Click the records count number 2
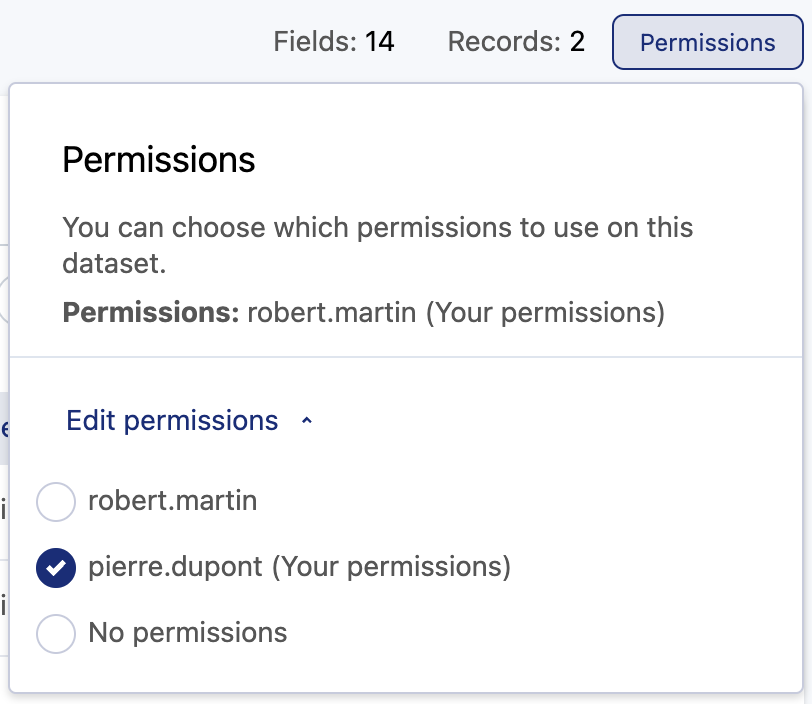Screen dimensions: 812x704 [577, 42]
